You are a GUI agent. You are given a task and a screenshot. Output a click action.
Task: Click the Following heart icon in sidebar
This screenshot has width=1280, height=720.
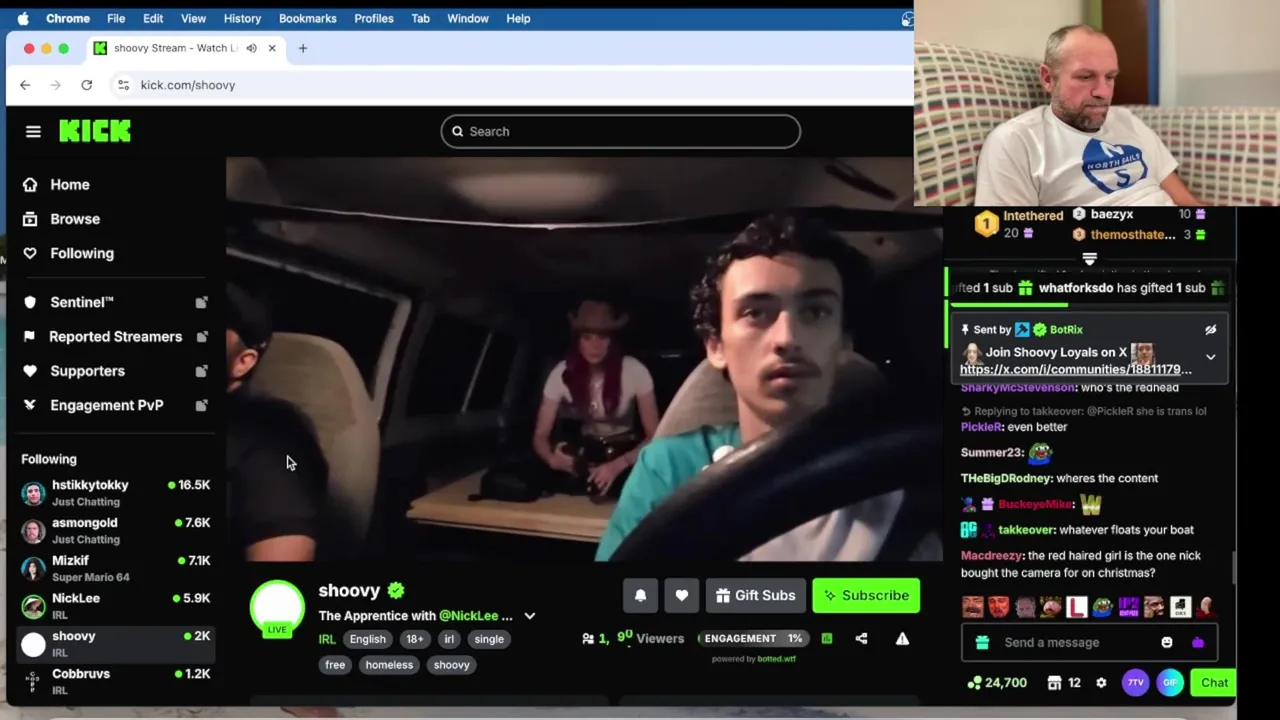(30, 253)
